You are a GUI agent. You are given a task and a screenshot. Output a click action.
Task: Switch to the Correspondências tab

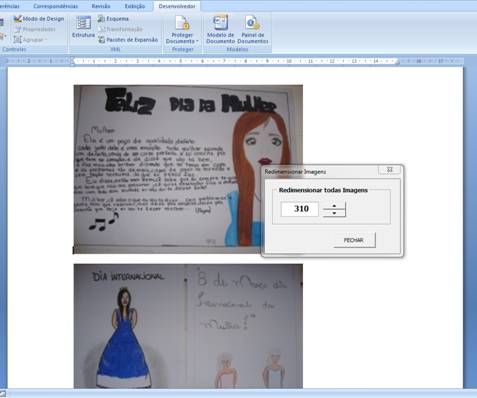(55, 6)
